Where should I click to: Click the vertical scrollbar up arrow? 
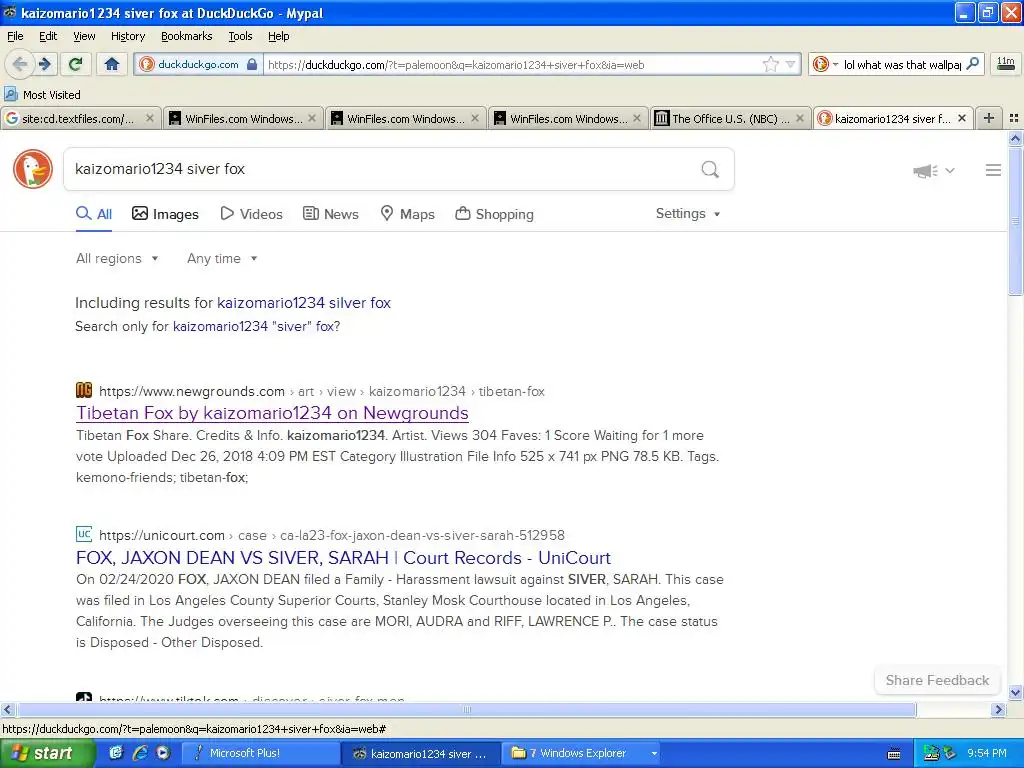click(x=1015, y=138)
